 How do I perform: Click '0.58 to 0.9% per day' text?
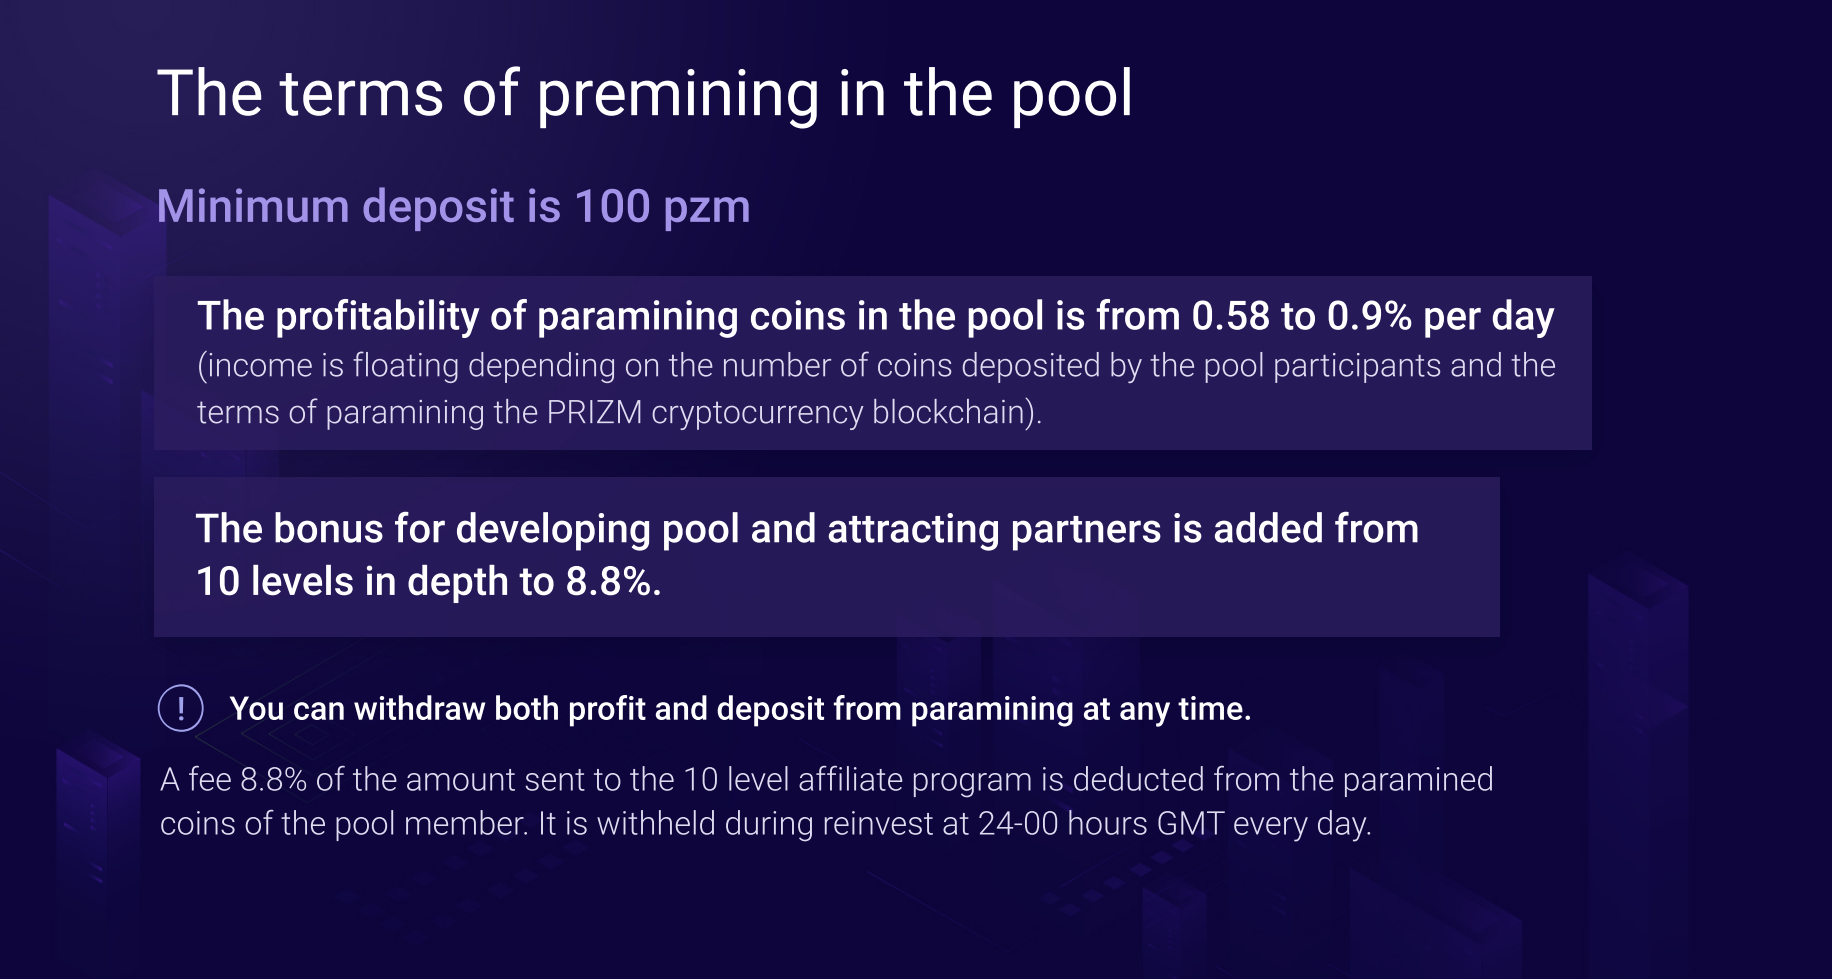(1373, 316)
